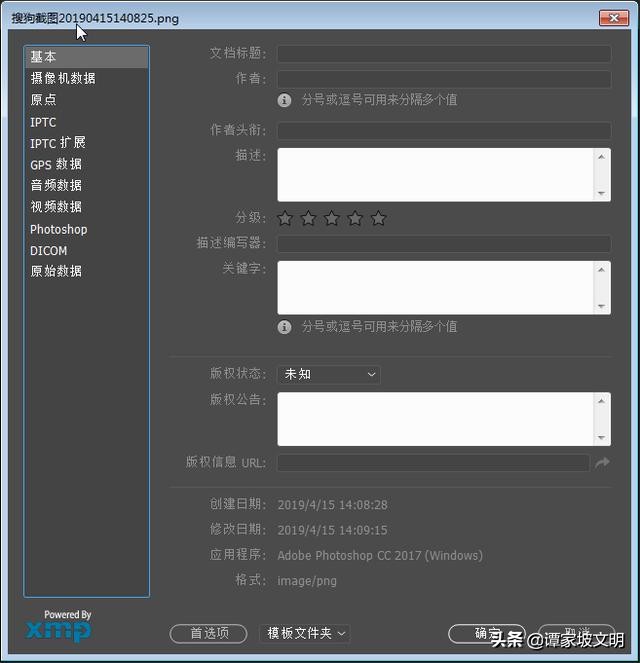Set rating to three stars
This screenshot has height=663, width=640.
332,218
